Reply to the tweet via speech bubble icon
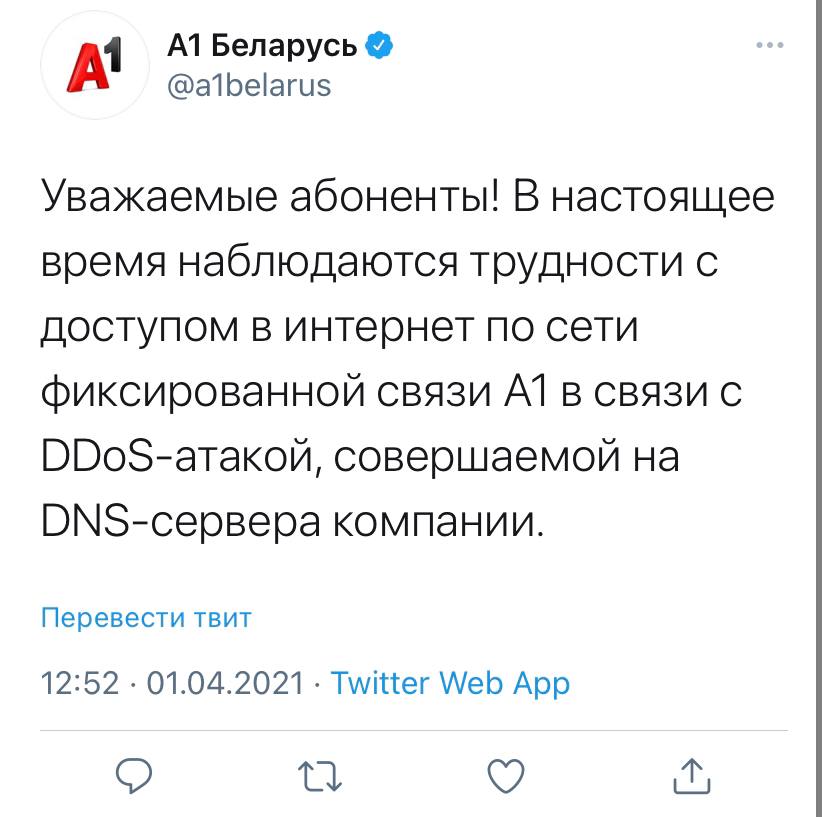The image size is (828, 817). (x=133, y=773)
